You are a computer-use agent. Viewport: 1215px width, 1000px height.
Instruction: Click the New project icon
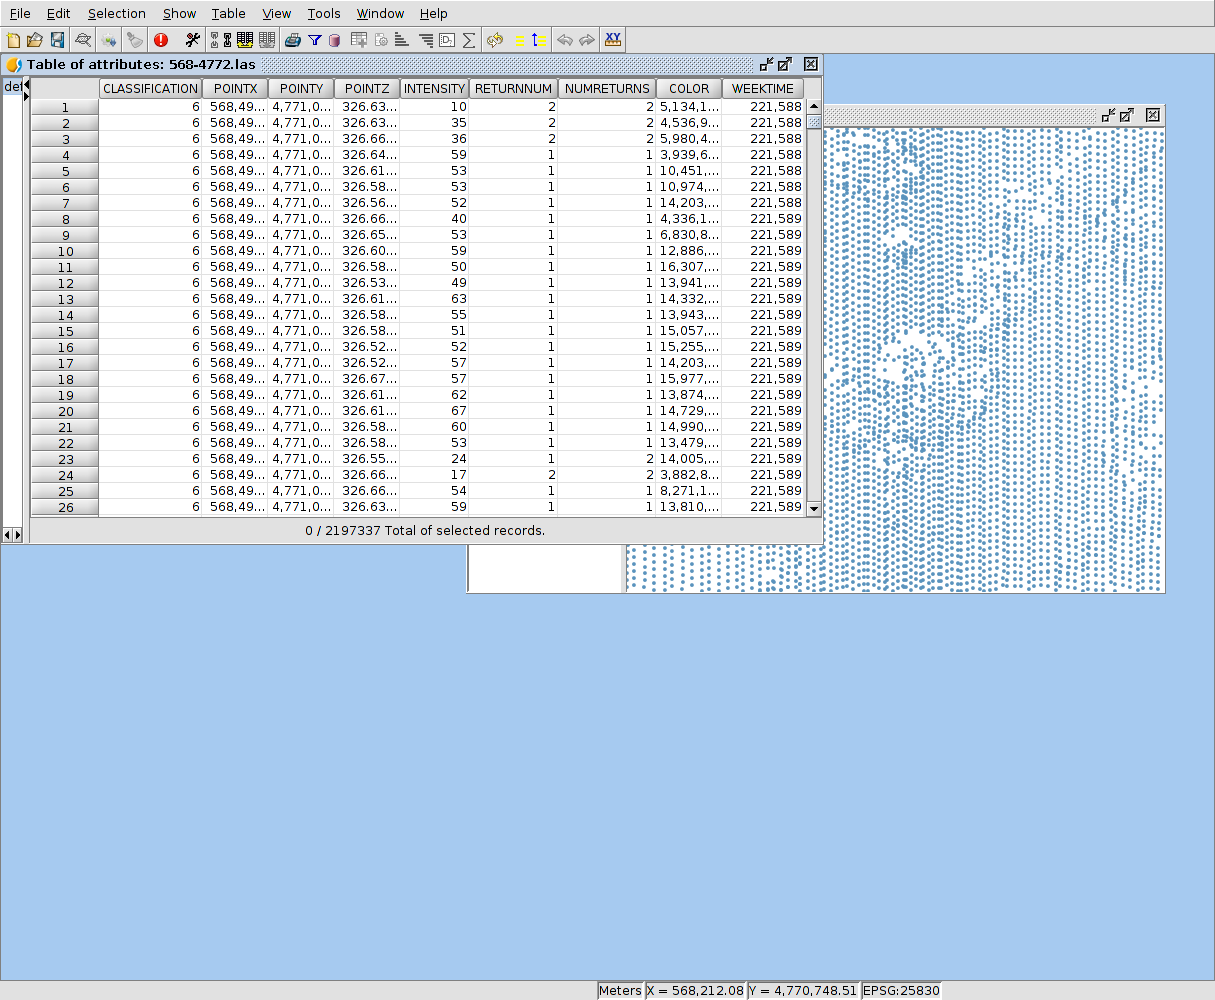point(13,40)
